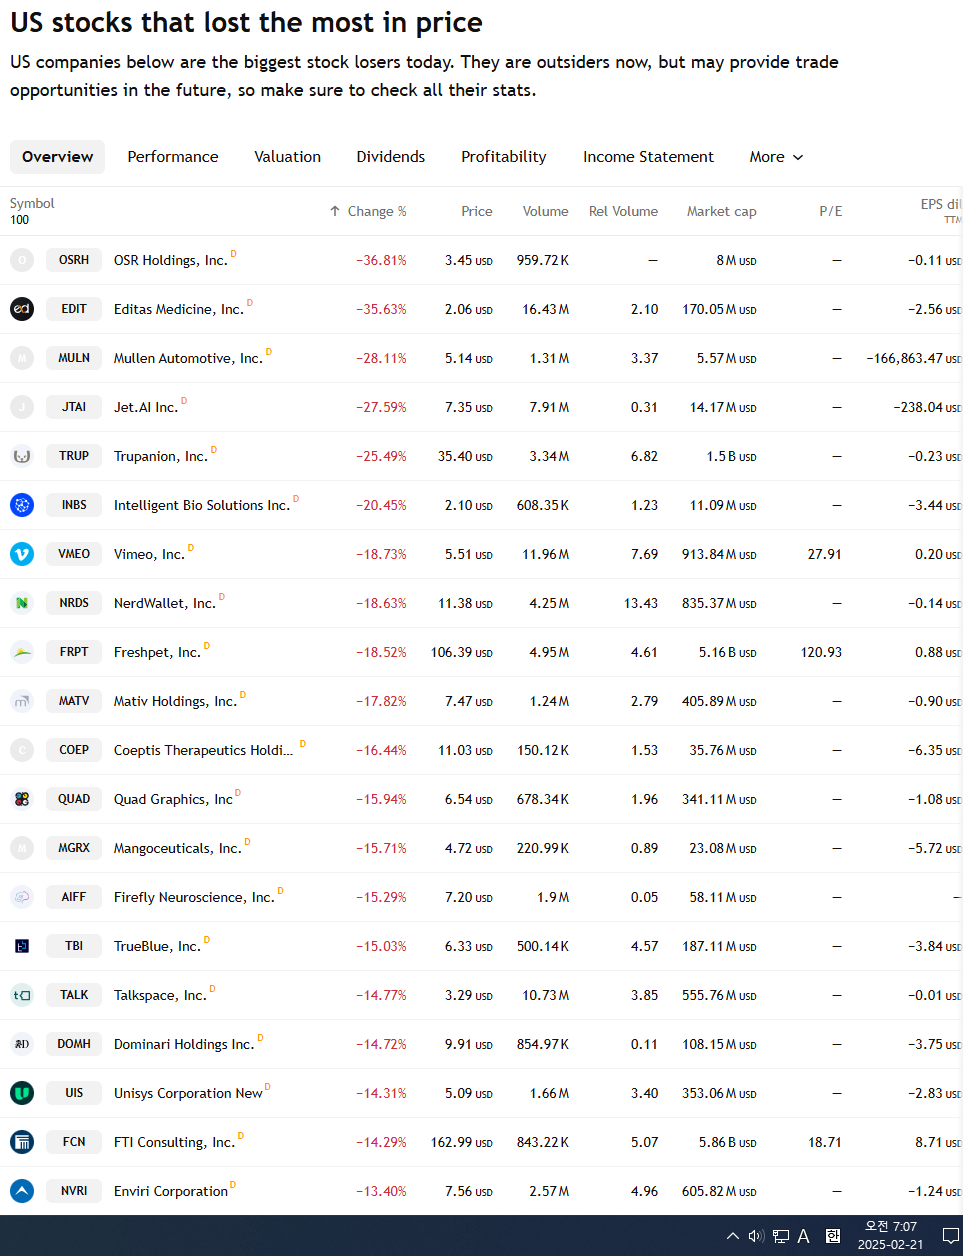The height and width of the screenshot is (1256, 963).
Task: Open Quad Graphics, Inc company link
Action: [173, 799]
